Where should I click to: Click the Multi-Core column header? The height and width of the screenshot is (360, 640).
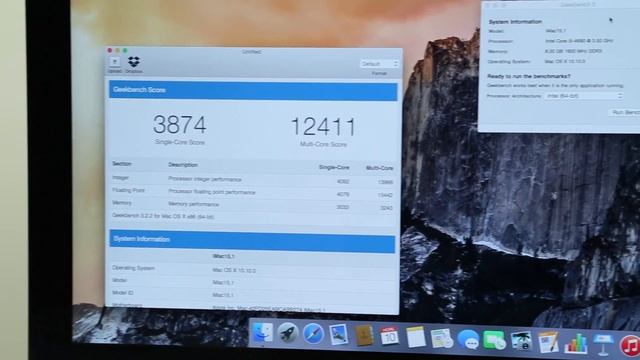(x=380, y=168)
